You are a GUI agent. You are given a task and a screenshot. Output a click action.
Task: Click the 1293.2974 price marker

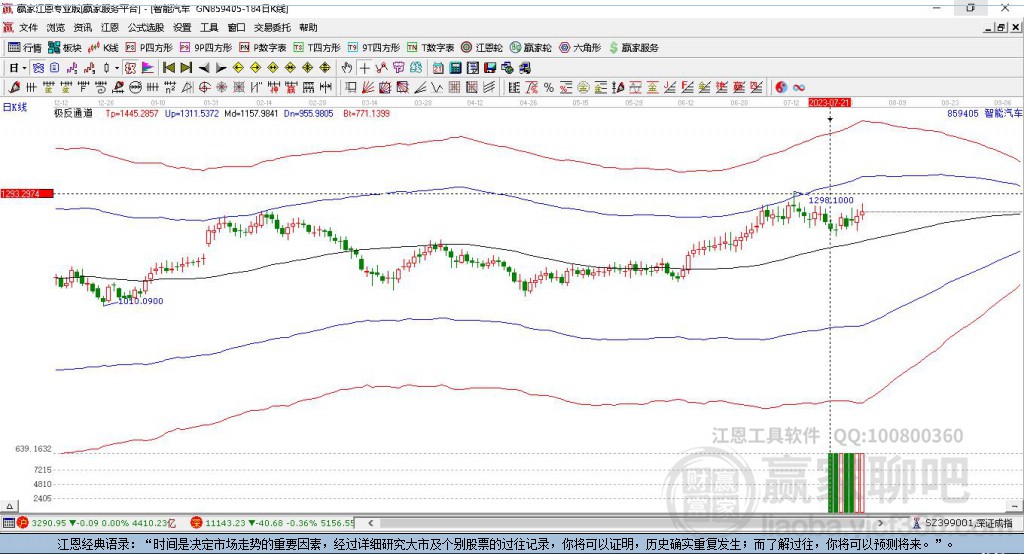click(27, 193)
